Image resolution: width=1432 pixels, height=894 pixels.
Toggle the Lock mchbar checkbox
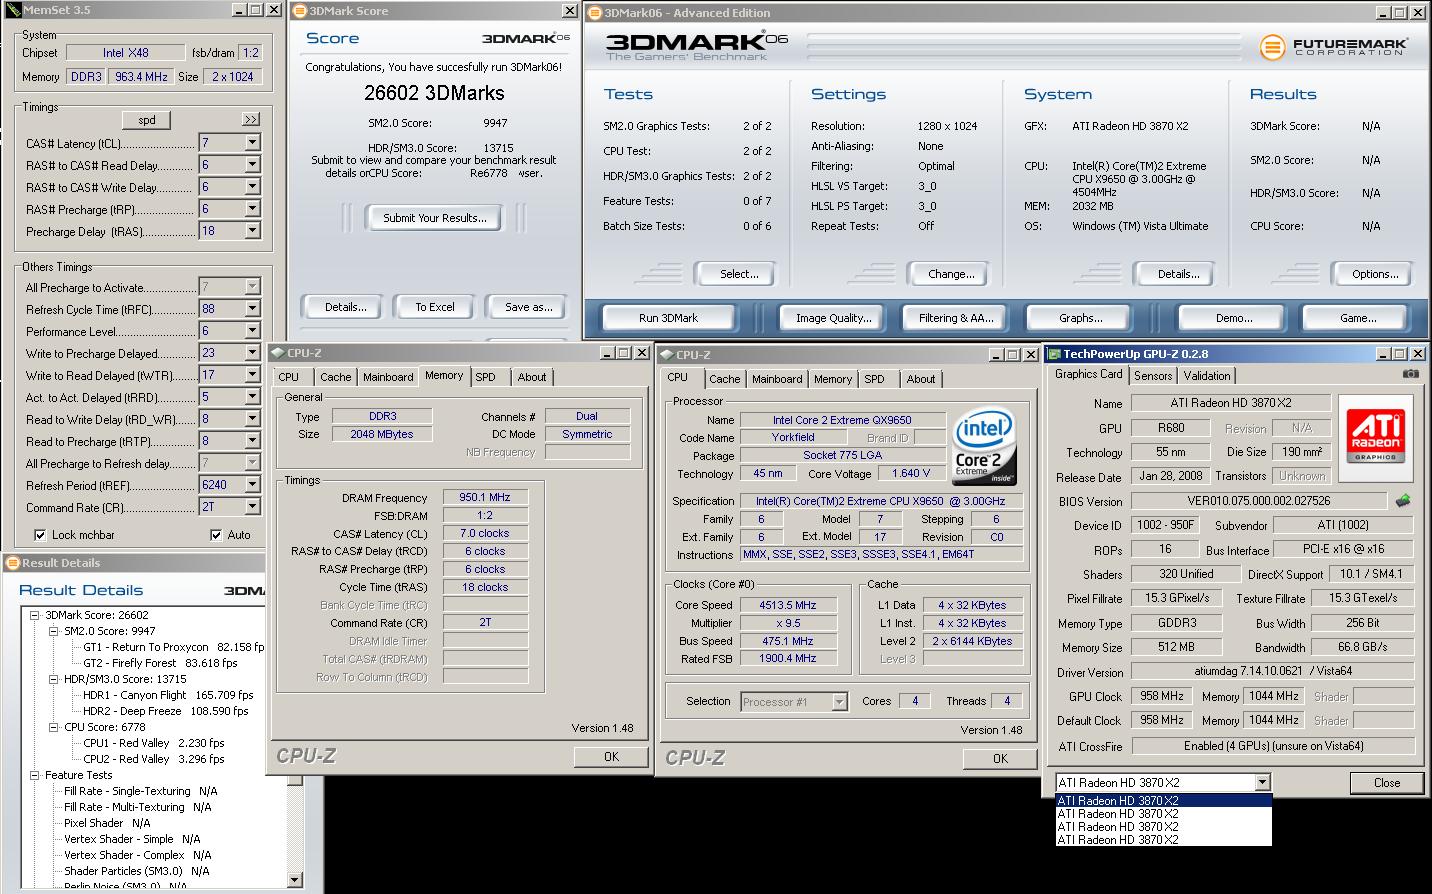[x=41, y=535]
